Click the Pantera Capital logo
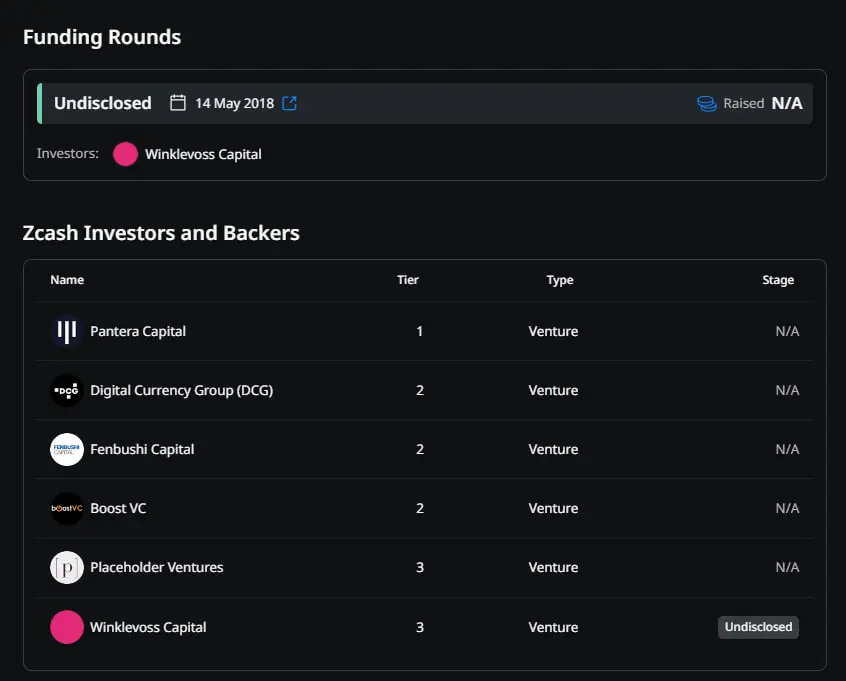The image size is (846, 681). point(67,331)
